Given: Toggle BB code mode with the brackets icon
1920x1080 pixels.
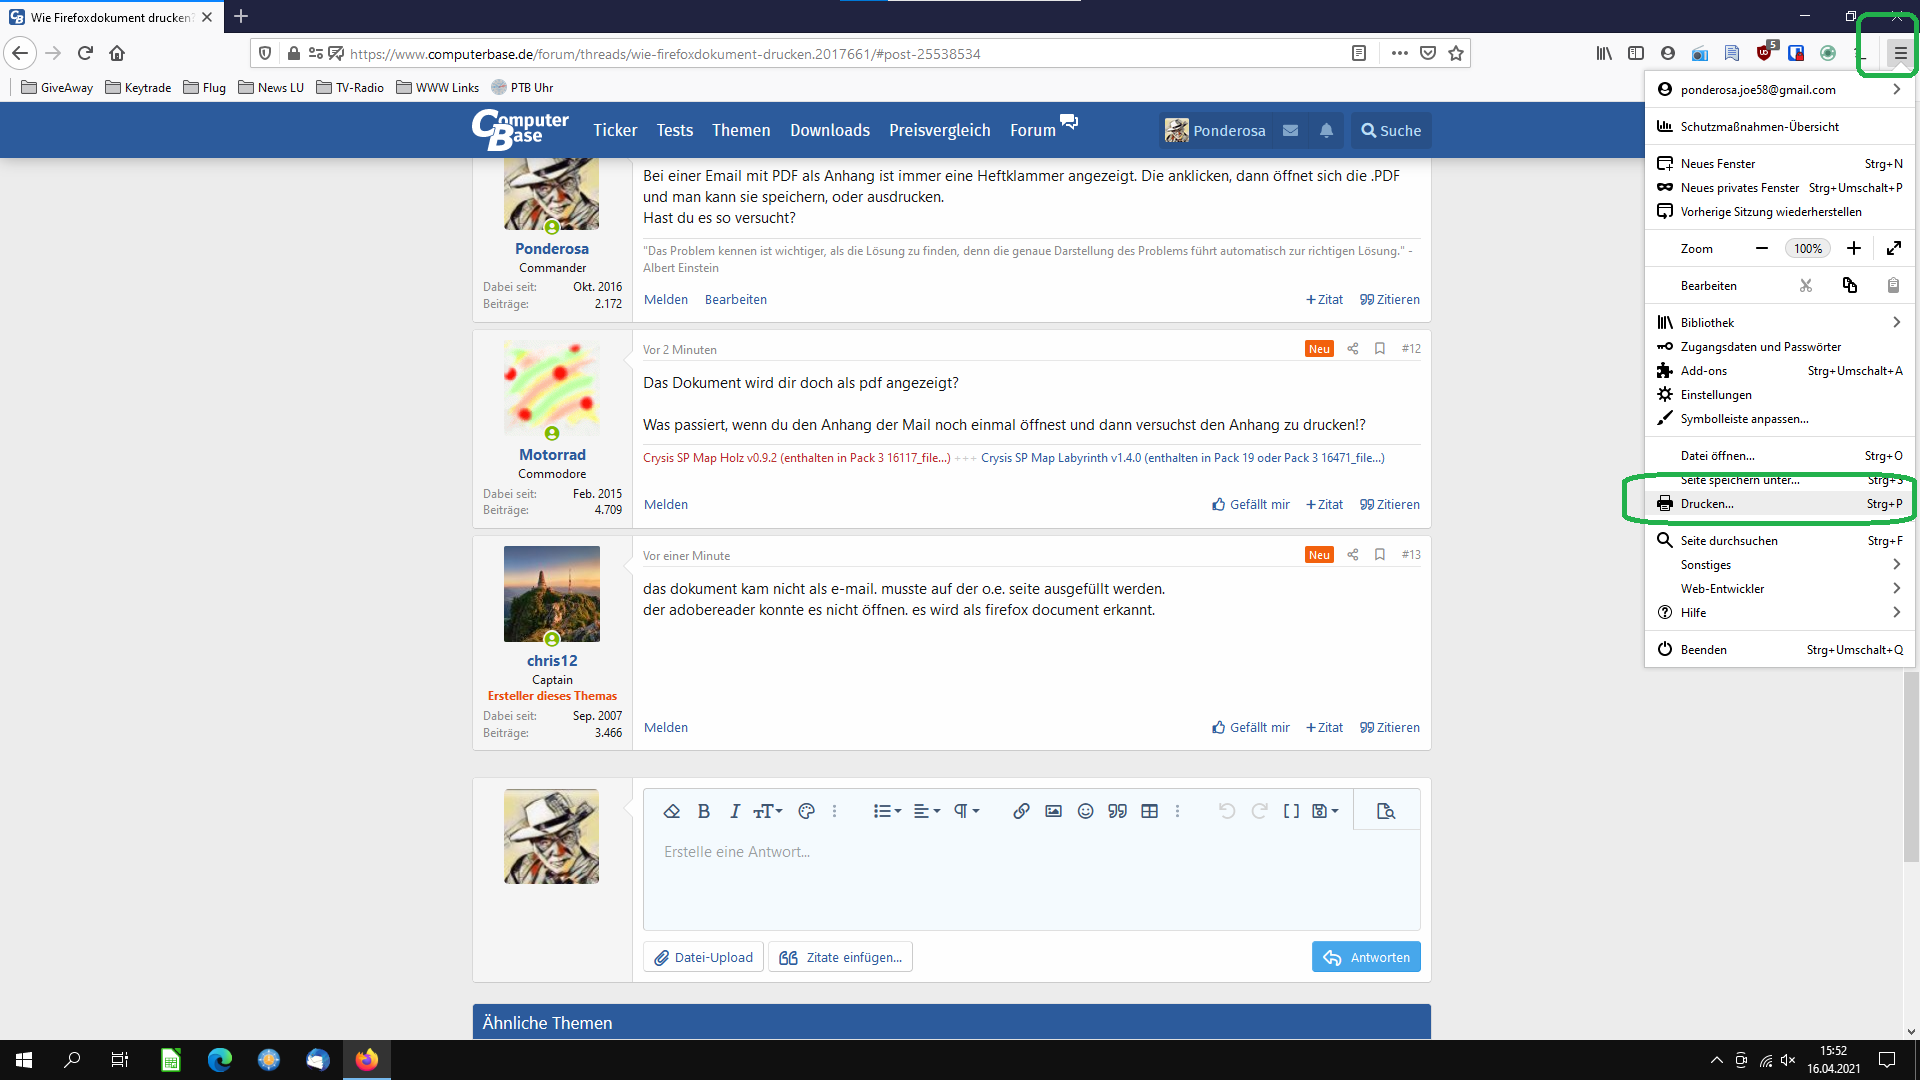Looking at the screenshot, I should click(1291, 811).
